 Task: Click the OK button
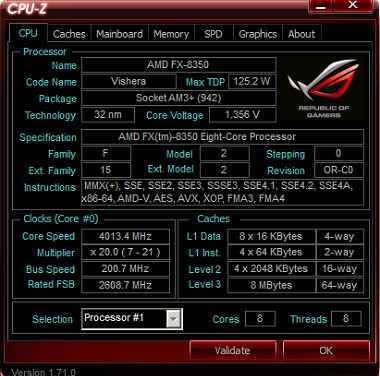326,351
